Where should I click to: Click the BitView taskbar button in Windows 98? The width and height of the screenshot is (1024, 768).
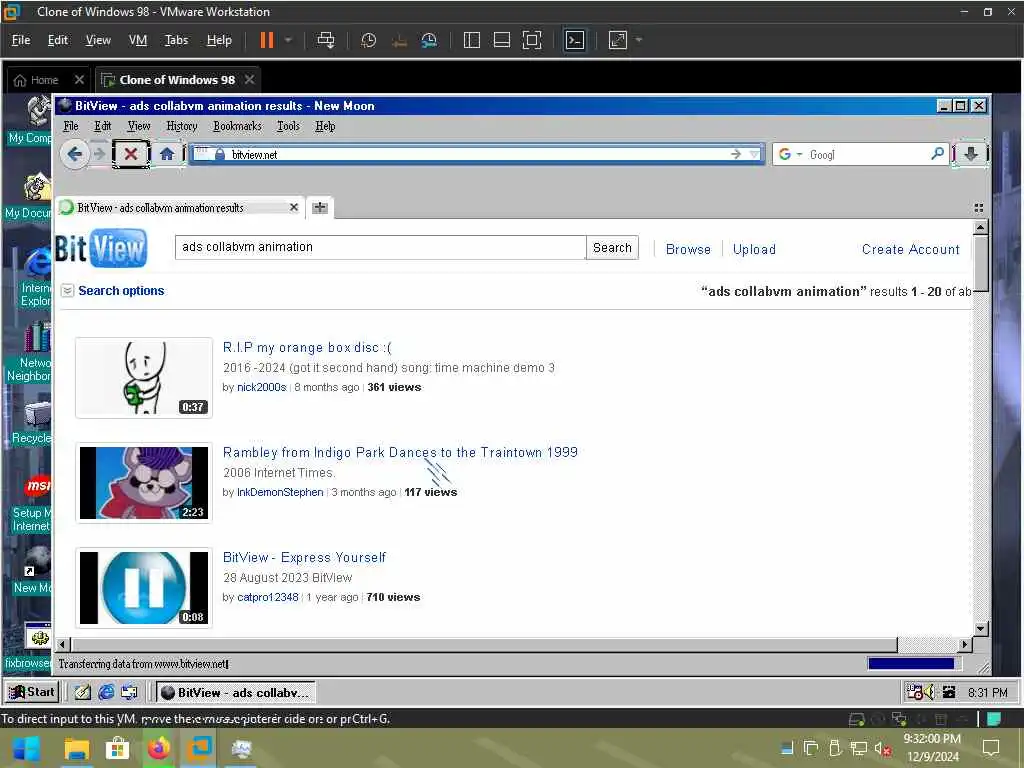click(236, 692)
